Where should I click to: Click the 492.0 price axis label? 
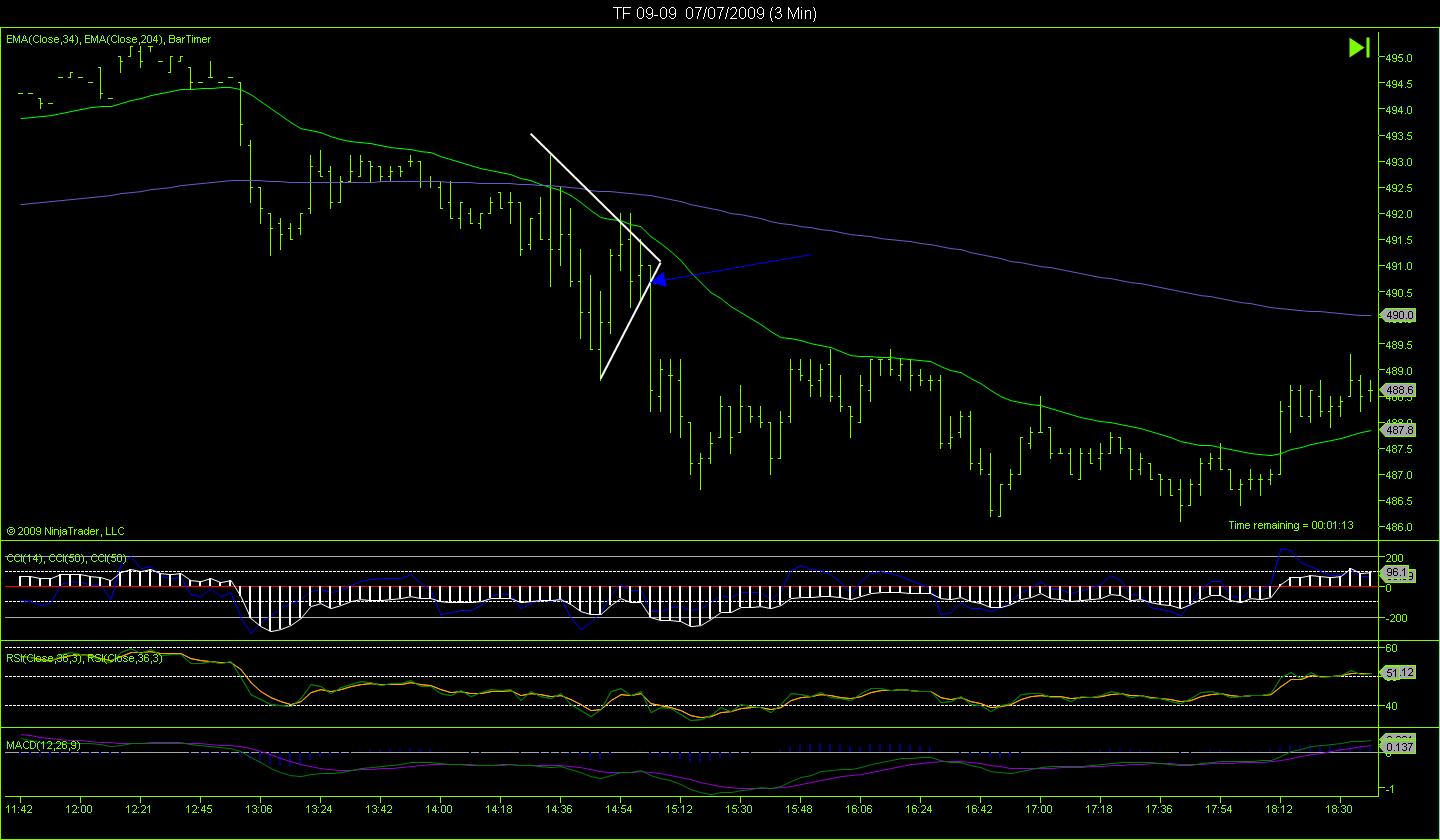(x=1399, y=214)
